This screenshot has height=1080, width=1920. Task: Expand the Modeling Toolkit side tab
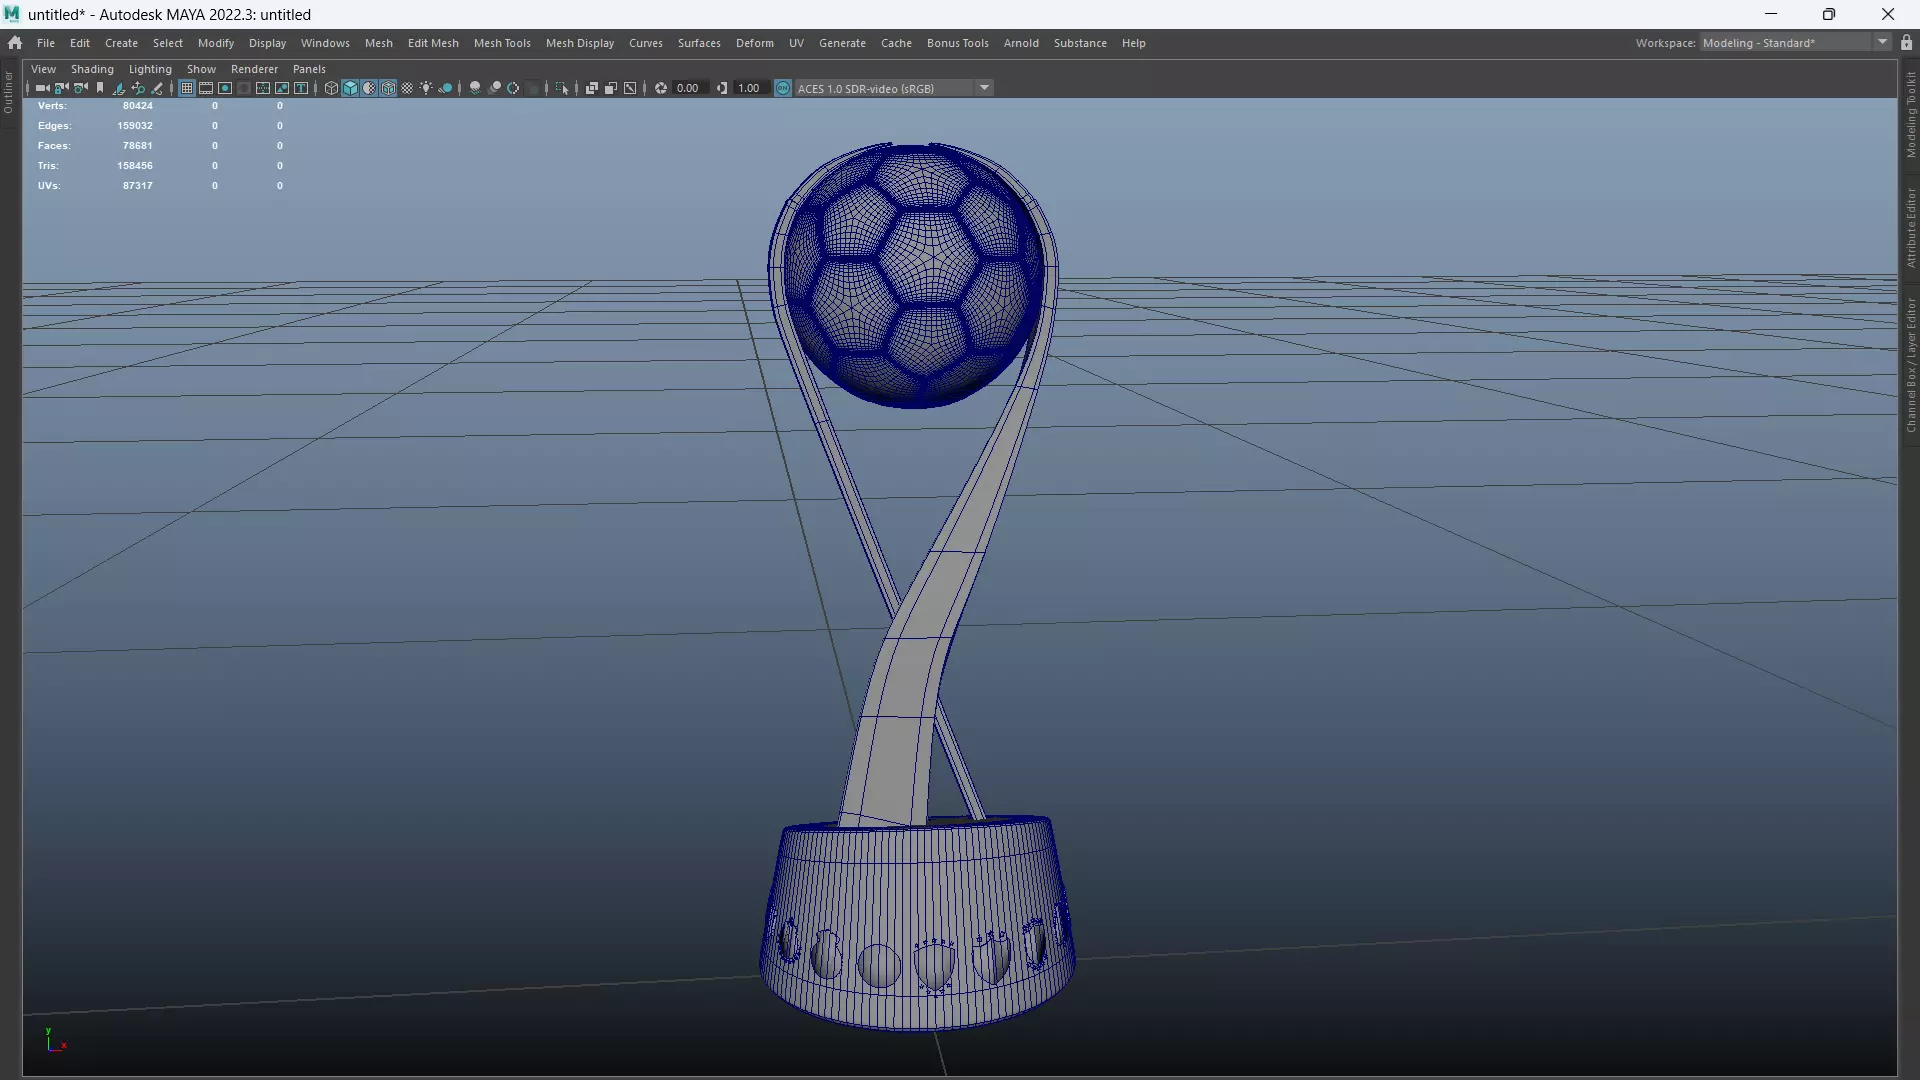point(1910,114)
